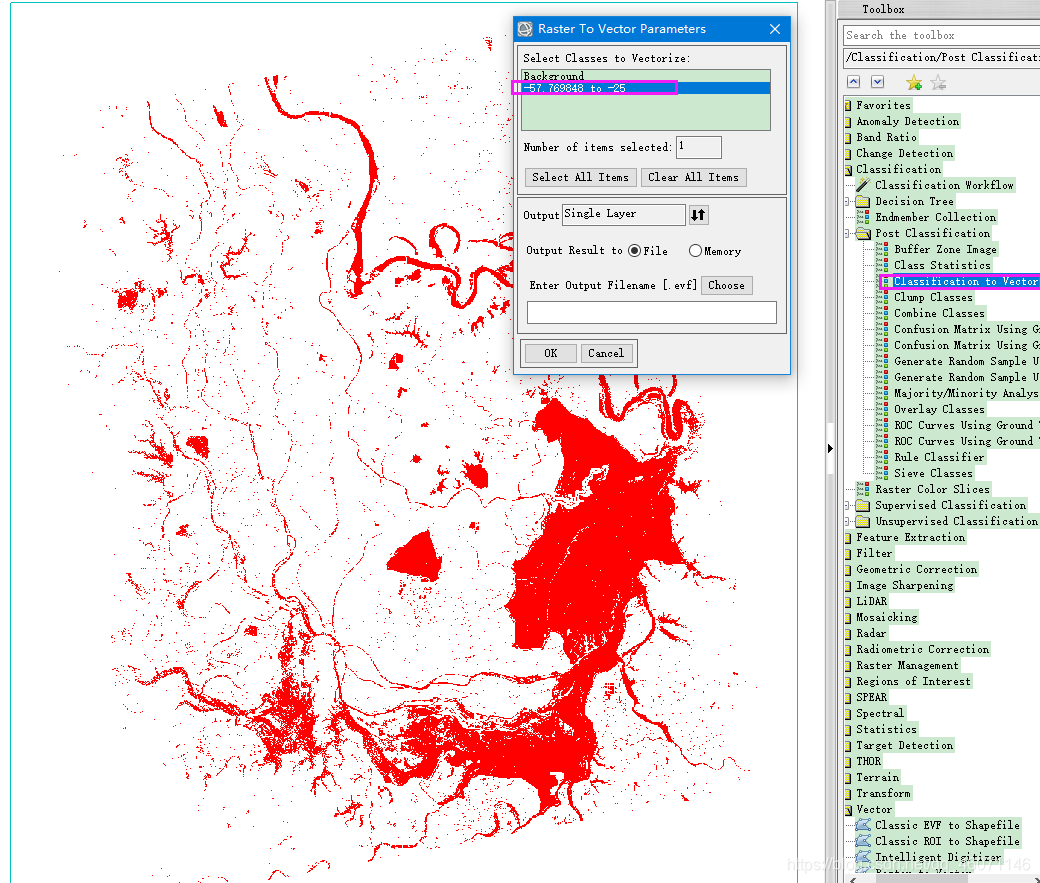Toggle Output layer mode swap arrows button
Image resolution: width=1040 pixels, height=883 pixels.
pyautogui.click(x=698, y=214)
